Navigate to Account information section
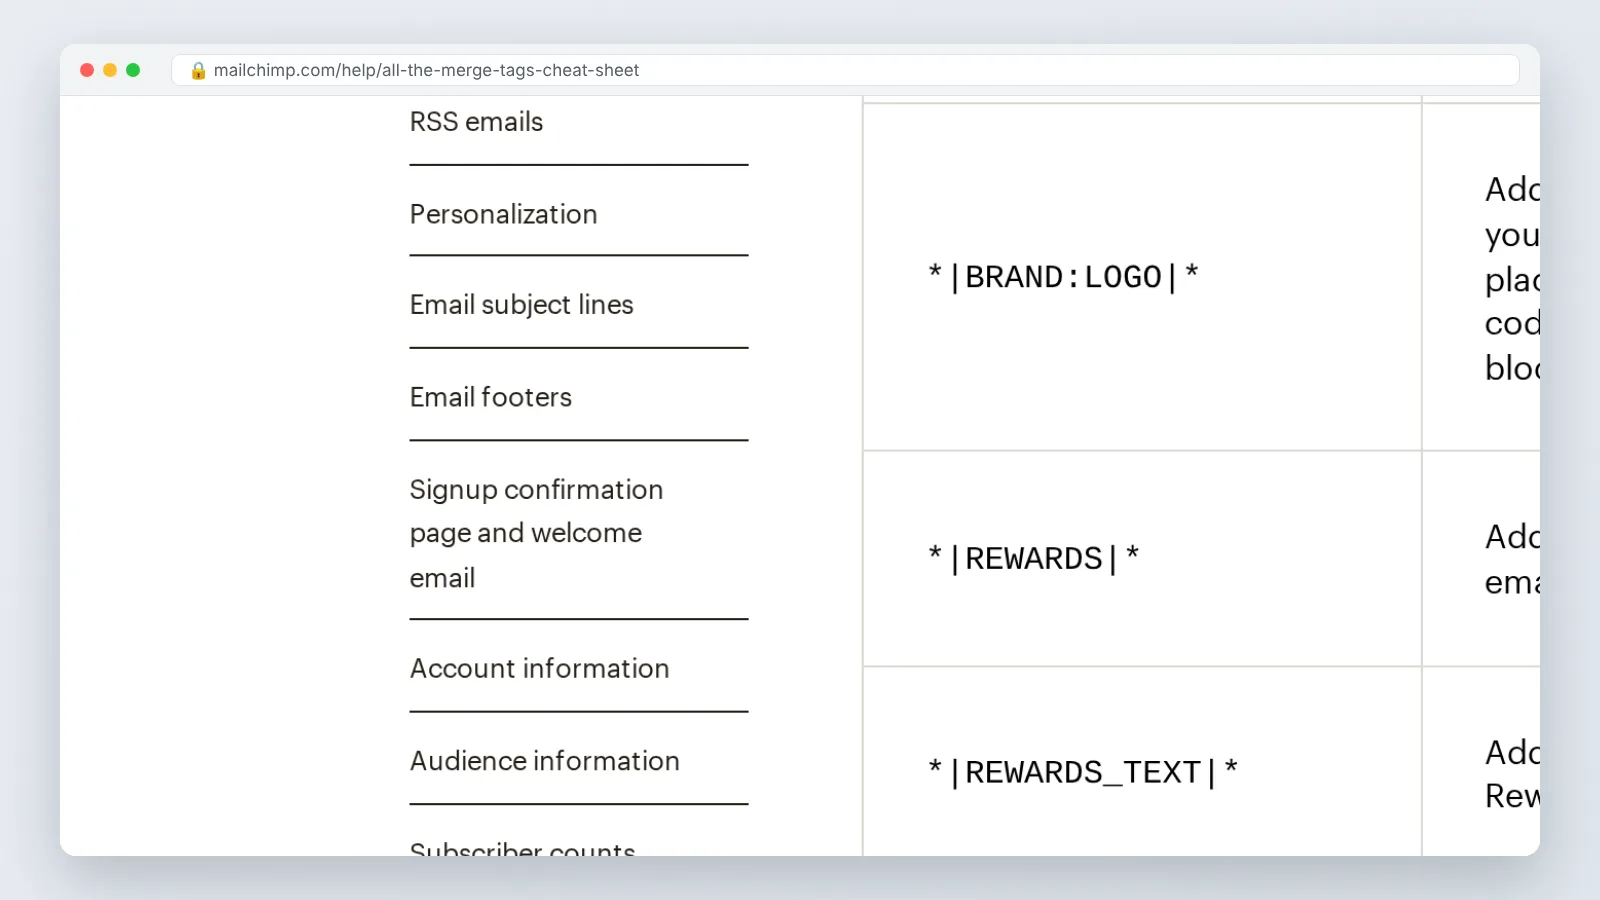This screenshot has height=900, width=1600. pos(539,668)
